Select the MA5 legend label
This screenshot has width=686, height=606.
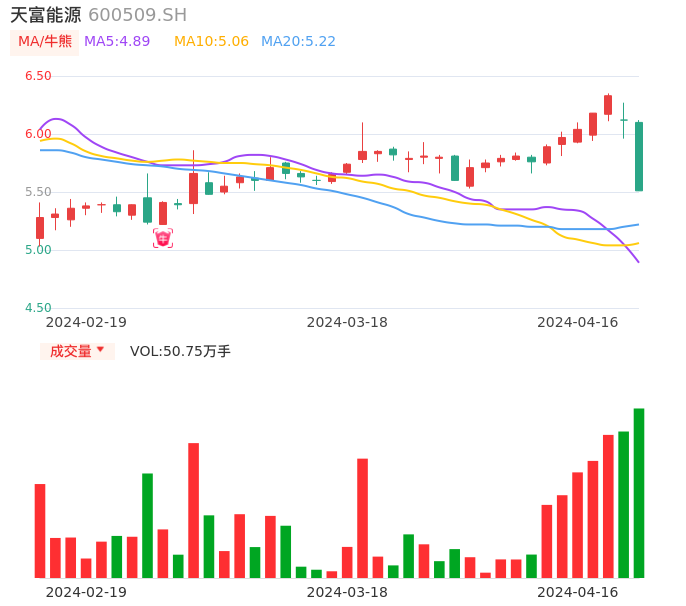117,42
